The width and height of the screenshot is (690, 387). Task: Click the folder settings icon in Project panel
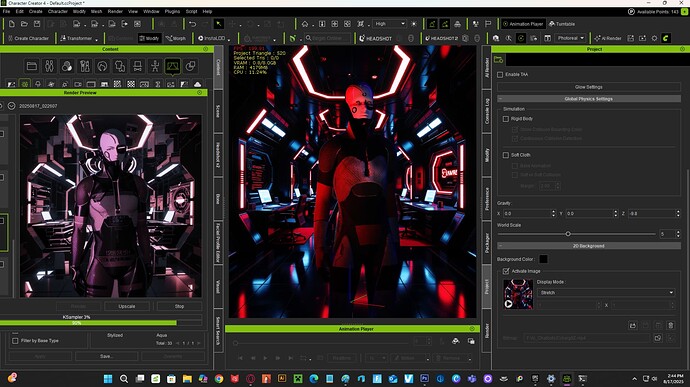(499, 59)
